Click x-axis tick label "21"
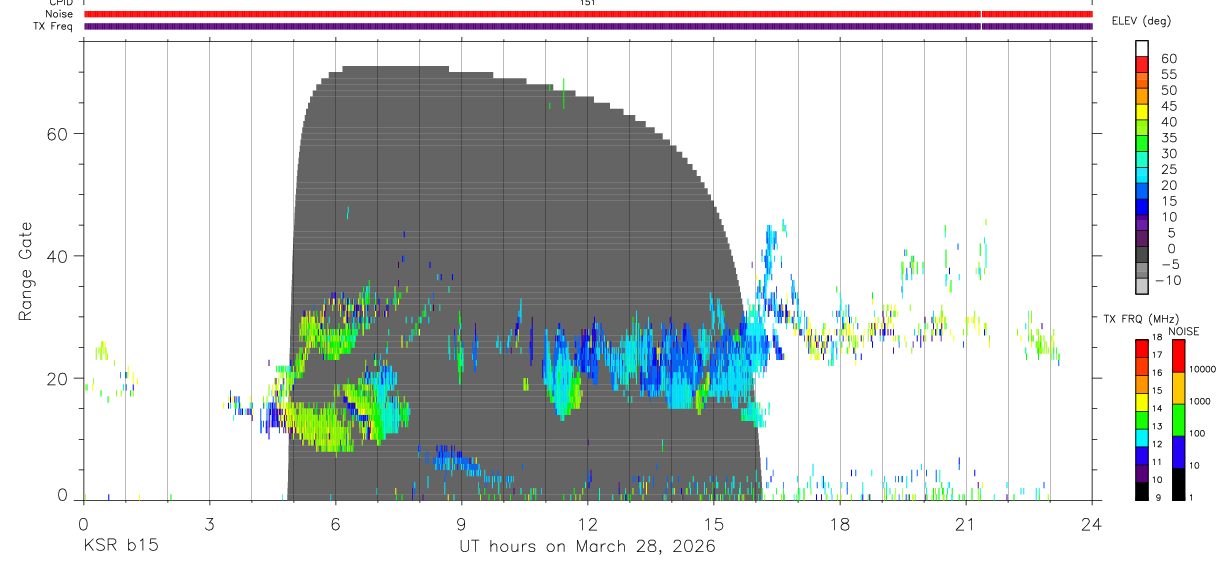1228x567 pixels. [966, 525]
